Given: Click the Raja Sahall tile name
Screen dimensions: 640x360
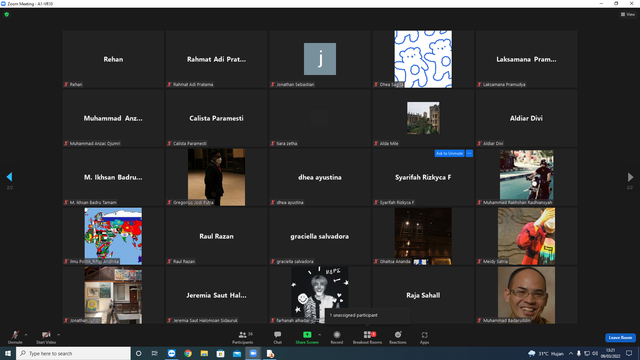Looking at the screenshot, I should coord(423,295).
